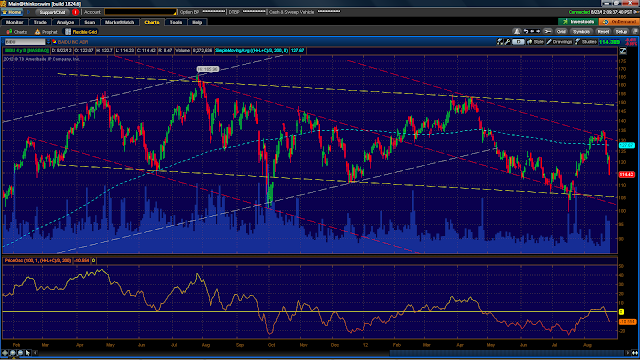Image resolution: width=640 pixels, height=360 pixels.
Task: Open the Account selector dropdown
Action: point(141,12)
